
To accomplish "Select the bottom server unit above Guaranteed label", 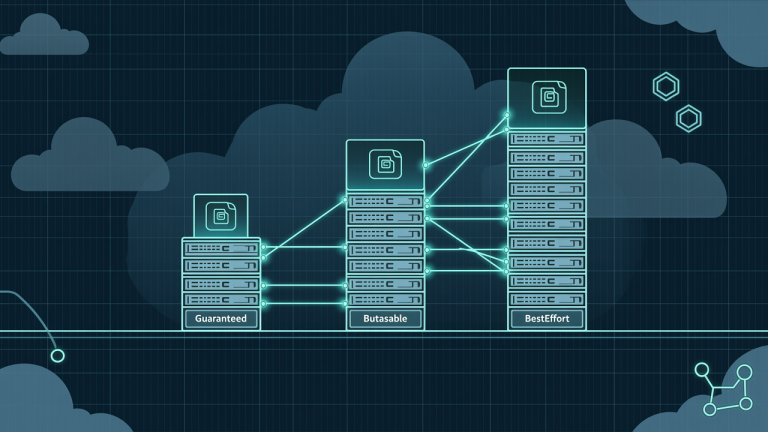I will [x=221, y=299].
